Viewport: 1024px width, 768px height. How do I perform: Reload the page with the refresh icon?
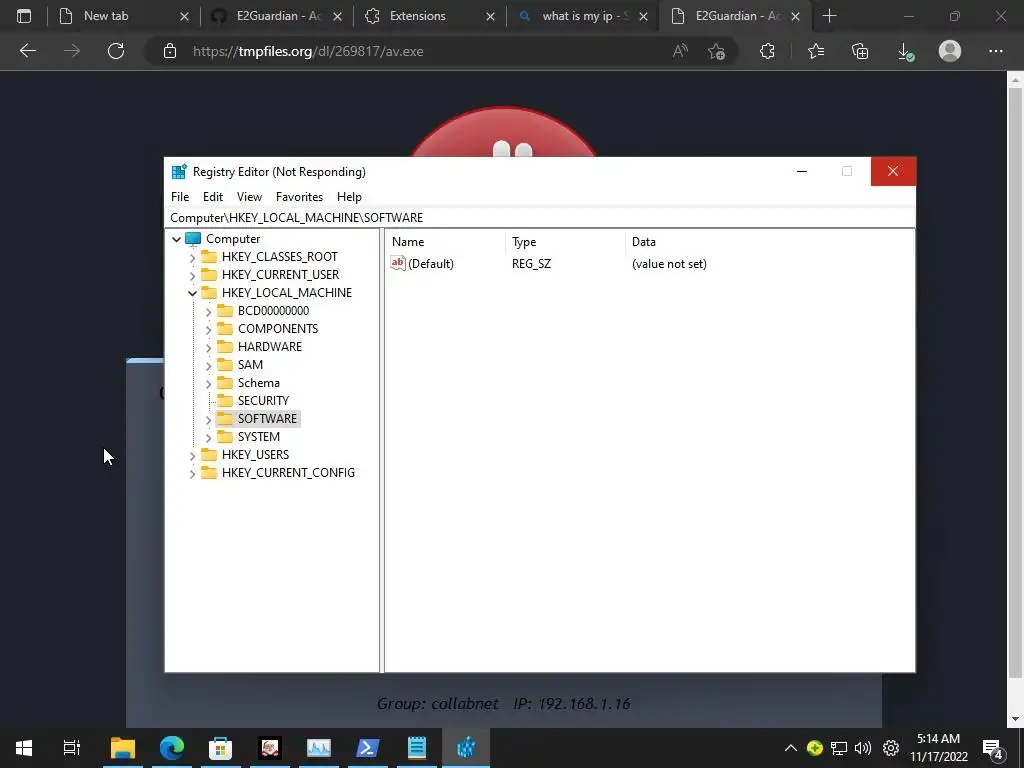tap(116, 51)
